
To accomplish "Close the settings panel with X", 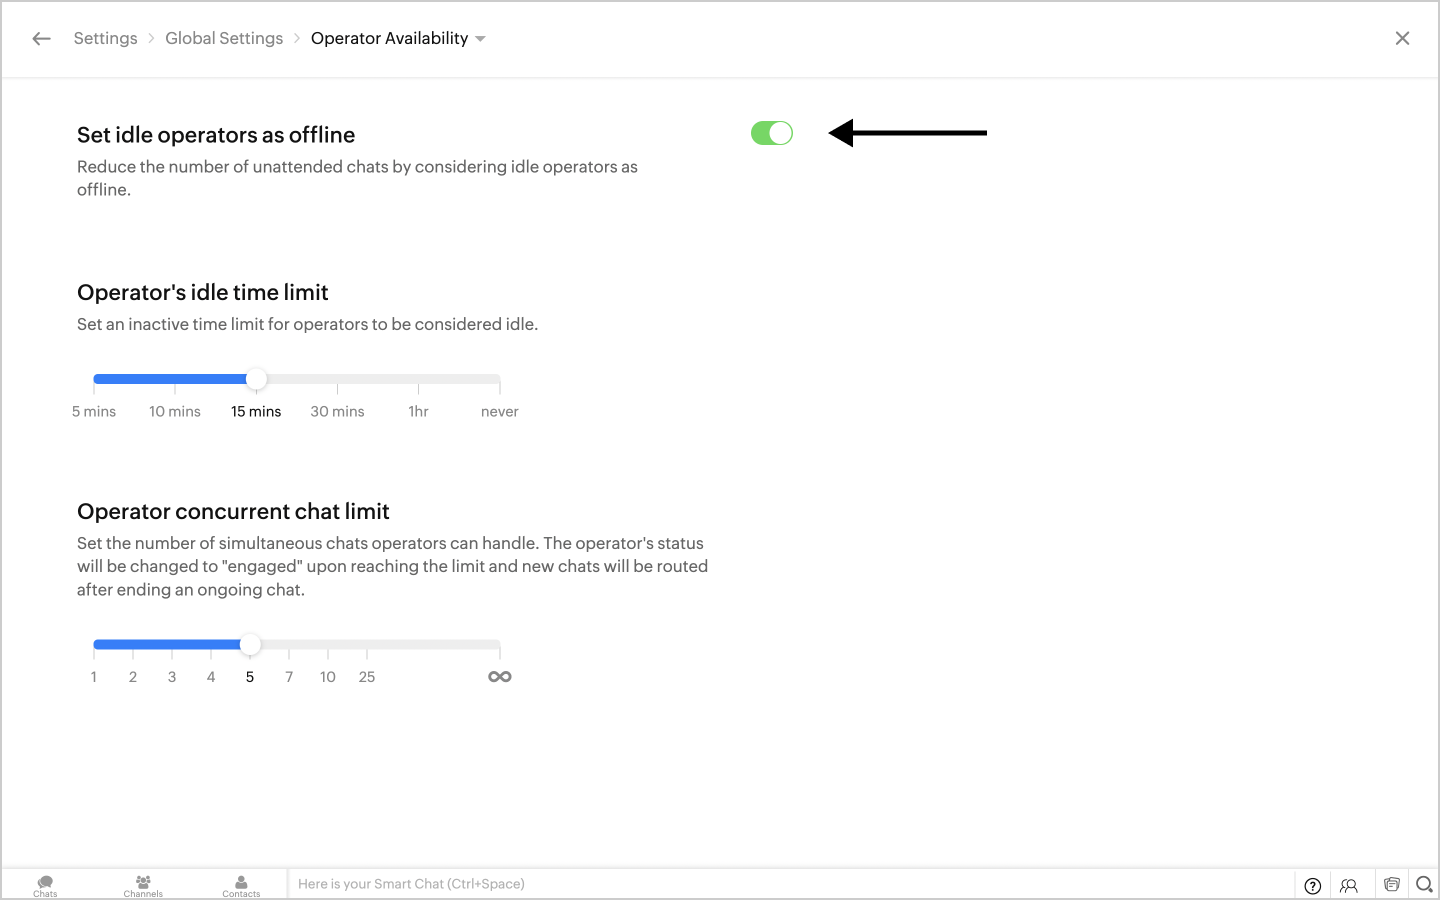I will (x=1402, y=39).
